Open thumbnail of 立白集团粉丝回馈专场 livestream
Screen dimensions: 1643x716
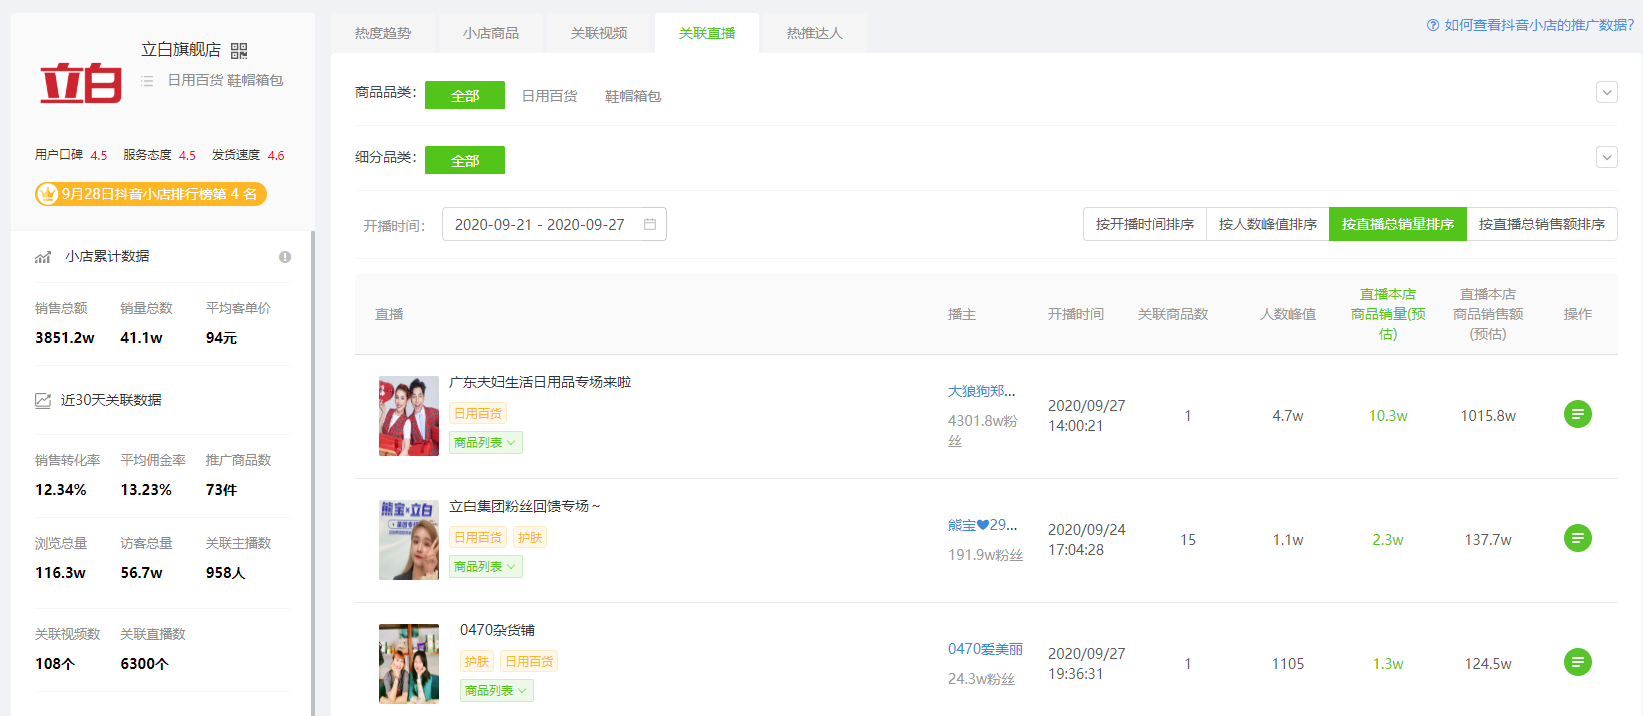point(409,540)
